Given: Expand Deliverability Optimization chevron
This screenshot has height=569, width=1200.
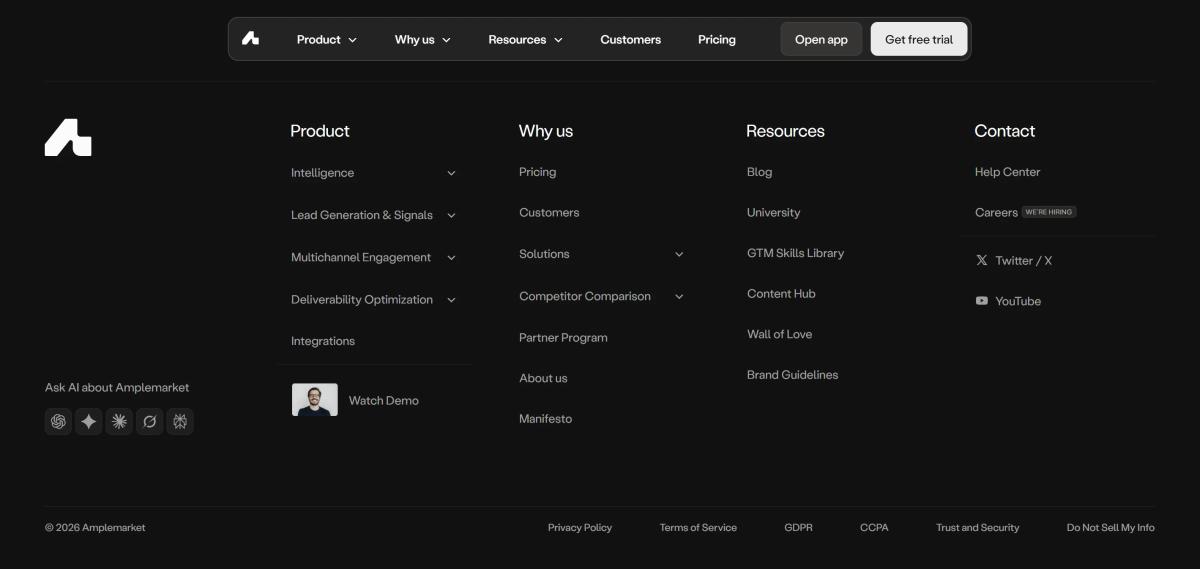Looking at the screenshot, I should [x=451, y=299].
